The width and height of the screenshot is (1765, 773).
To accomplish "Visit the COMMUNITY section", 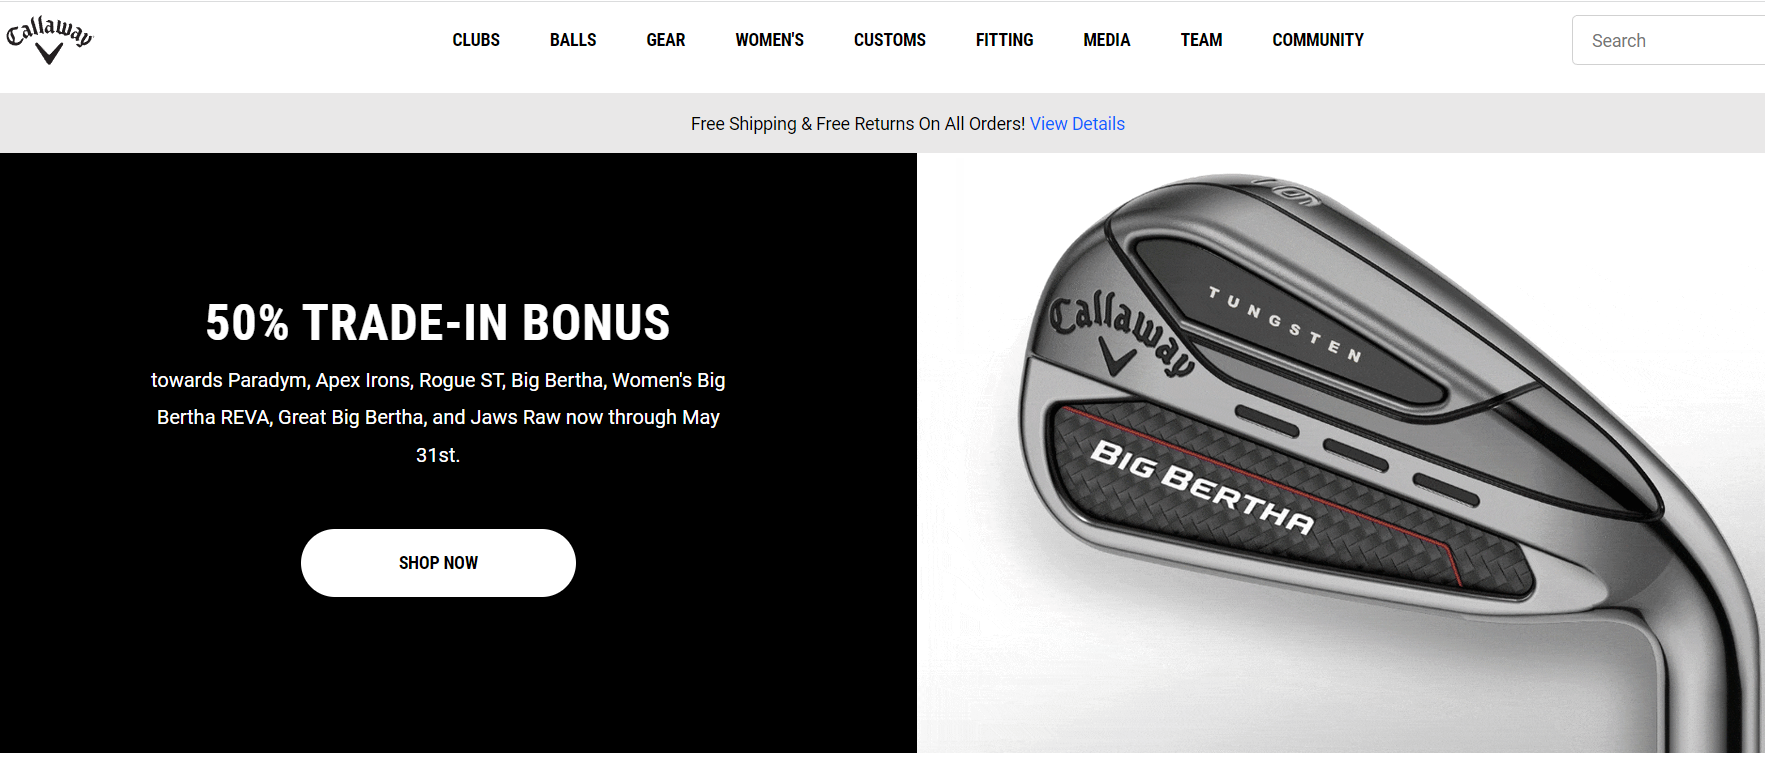I will (1318, 40).
